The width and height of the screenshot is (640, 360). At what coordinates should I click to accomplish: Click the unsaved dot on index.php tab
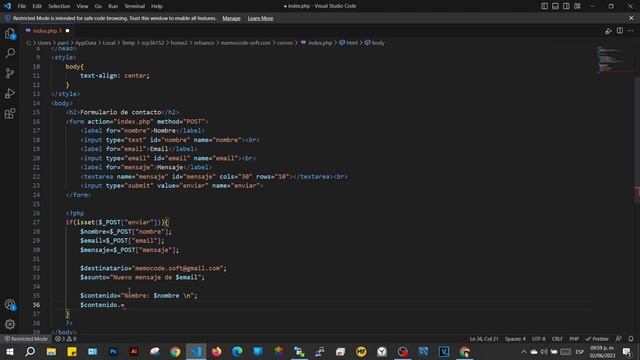tap(67, 31)
